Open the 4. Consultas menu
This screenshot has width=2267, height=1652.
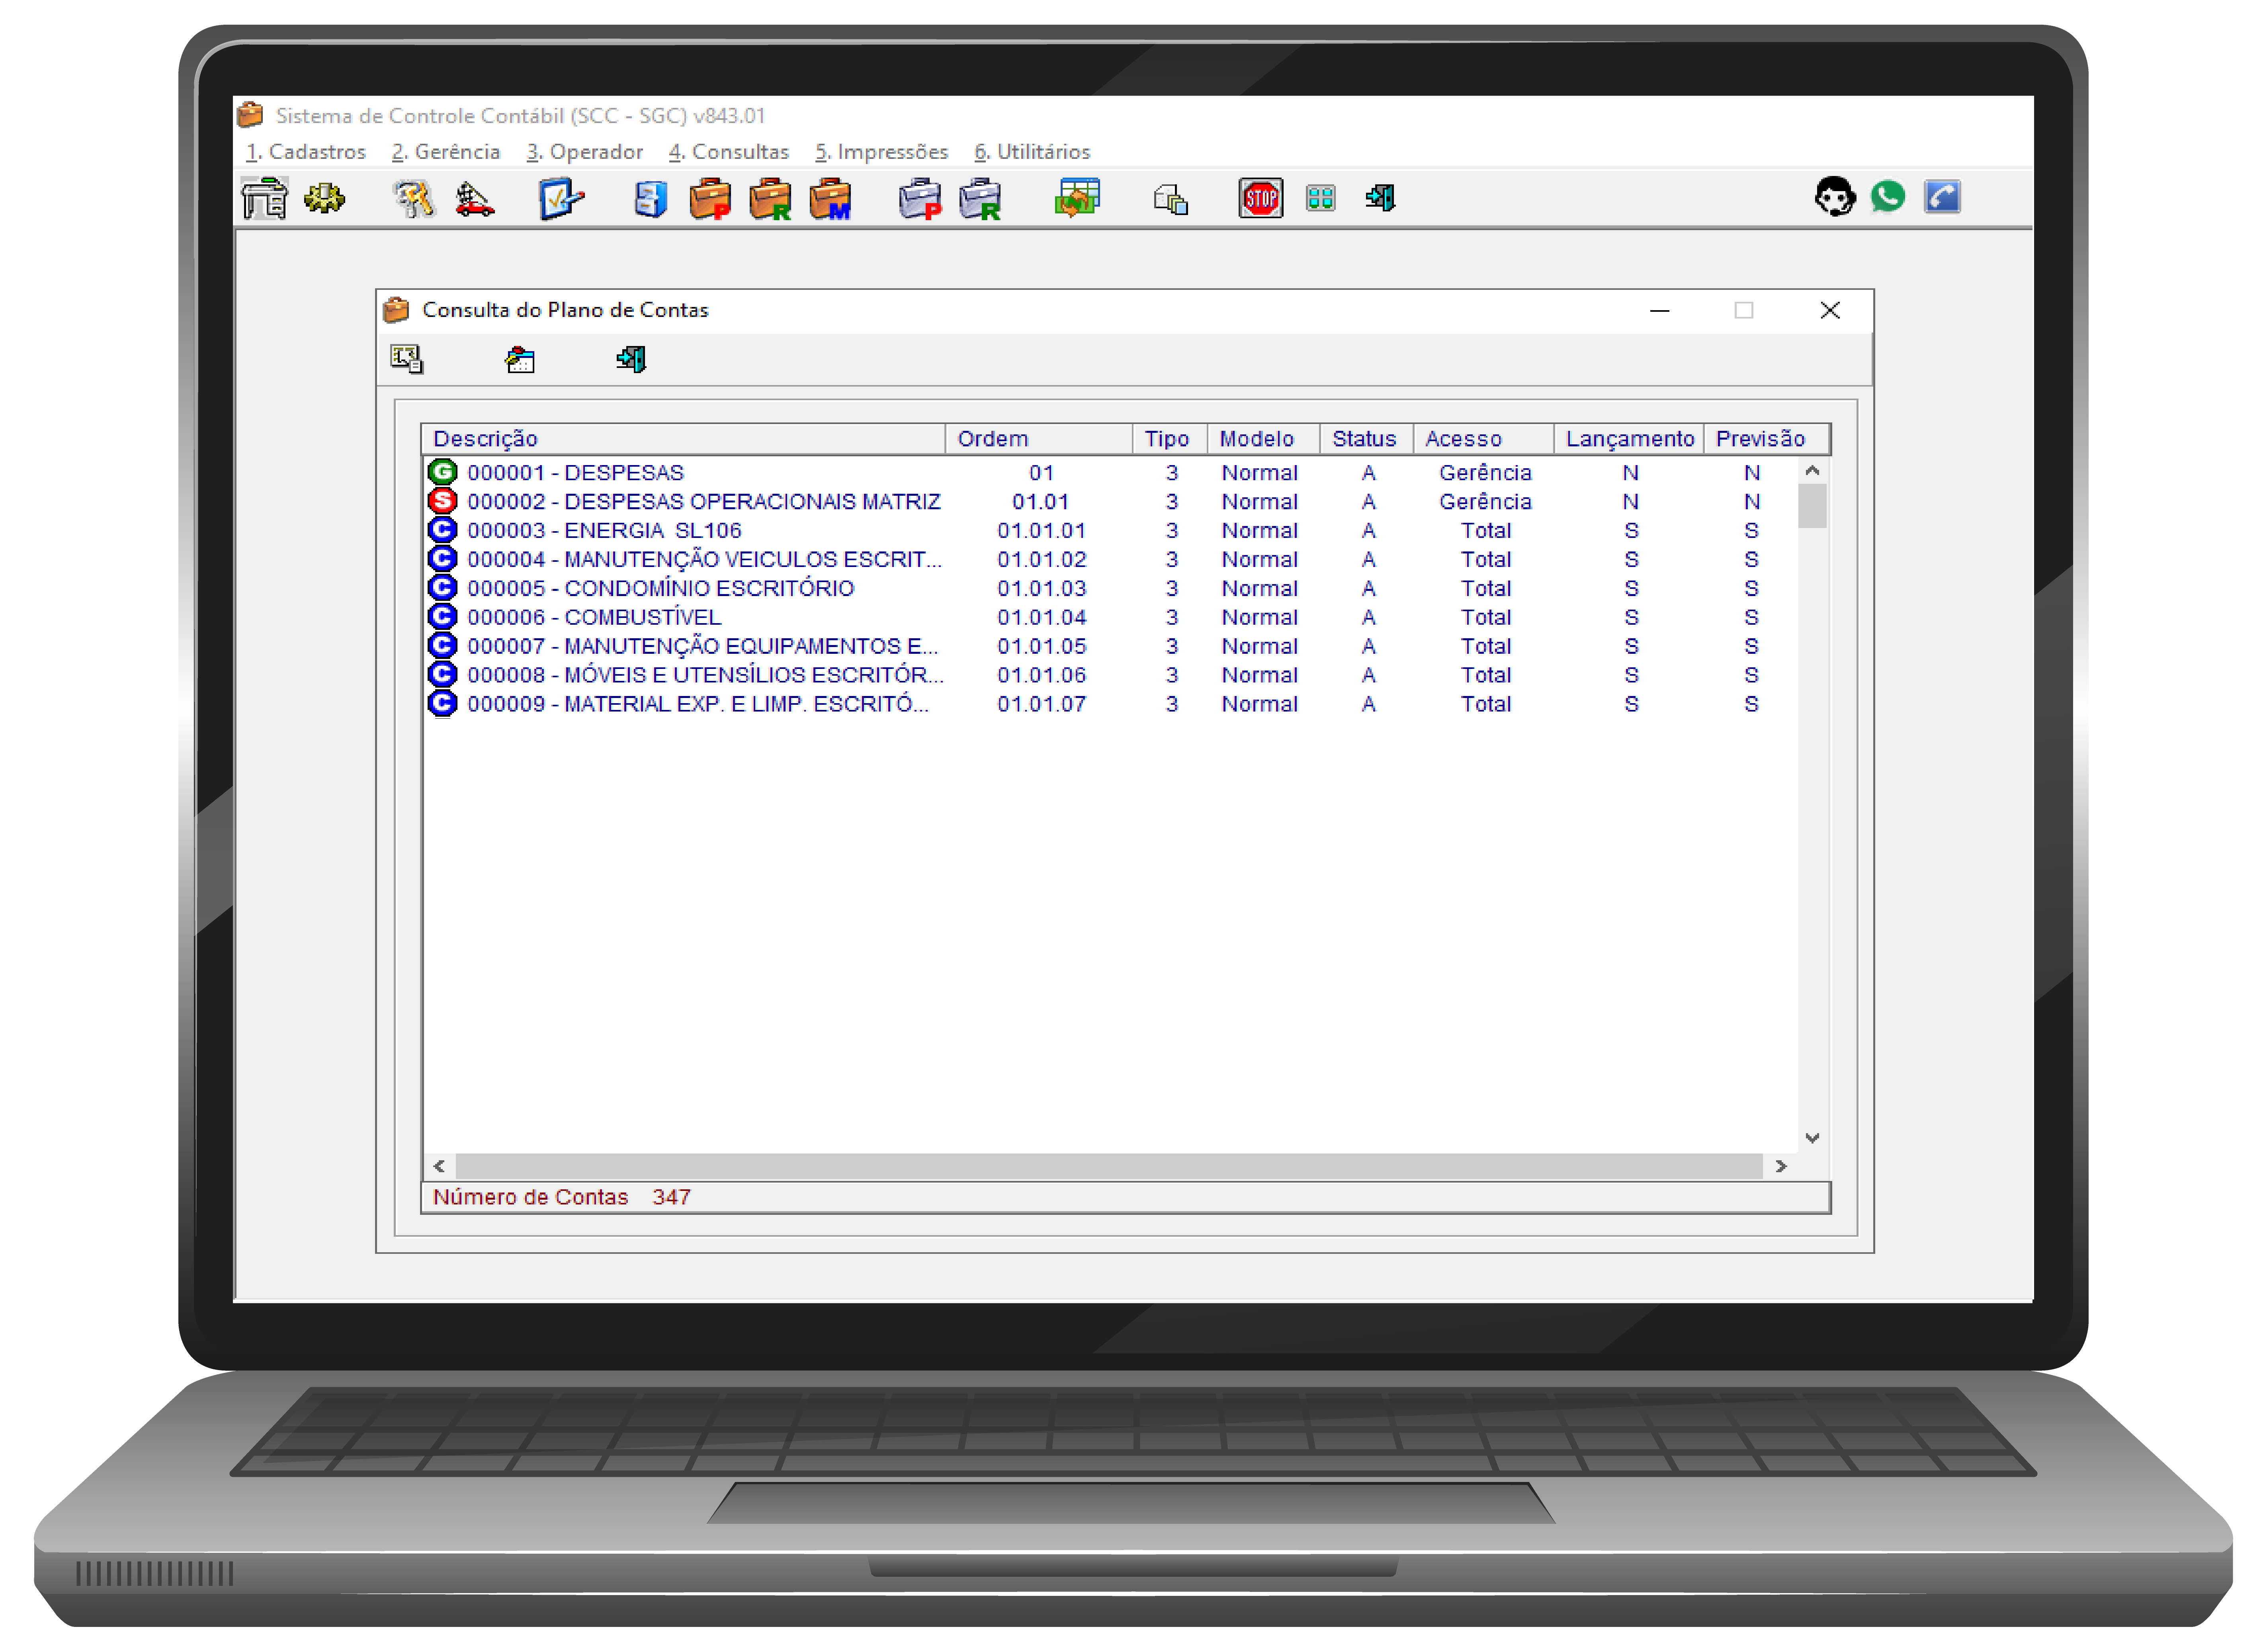(729, 152)
